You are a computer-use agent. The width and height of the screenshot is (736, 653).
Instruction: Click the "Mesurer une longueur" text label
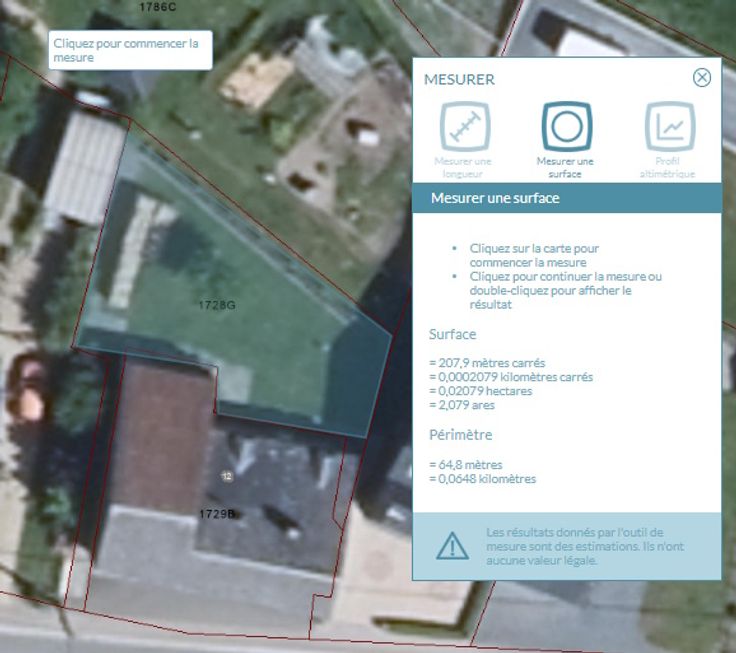[x=463, y=167]
